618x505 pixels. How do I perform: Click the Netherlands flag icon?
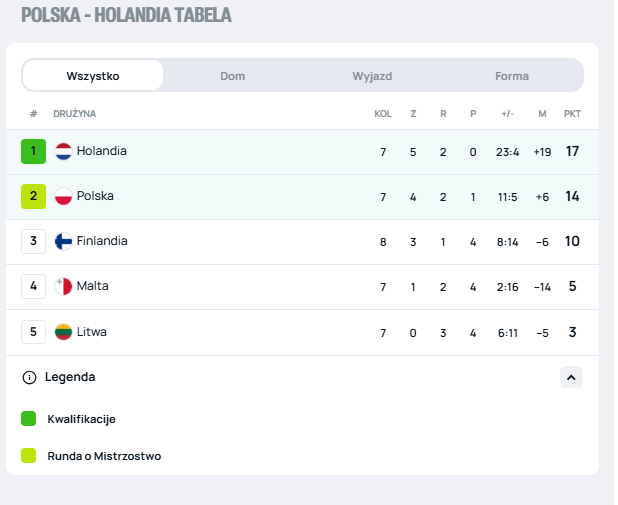pos(64,151)
